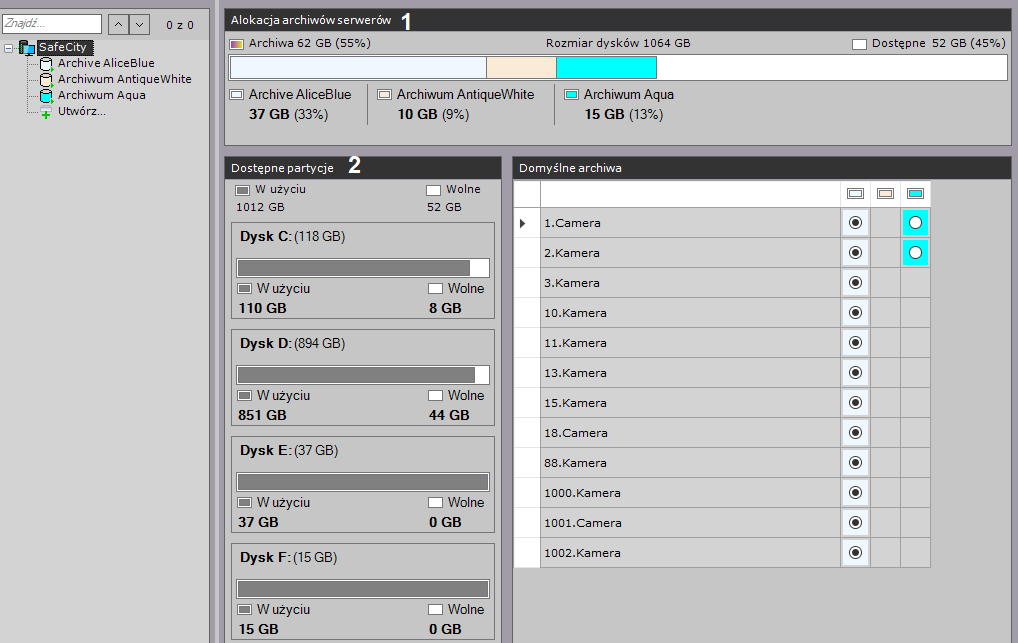Viewport: 1018px width, 643px height.
Task: Click the Archiwum AntiqueWhite cylinder icon
Action: point(46,80)
